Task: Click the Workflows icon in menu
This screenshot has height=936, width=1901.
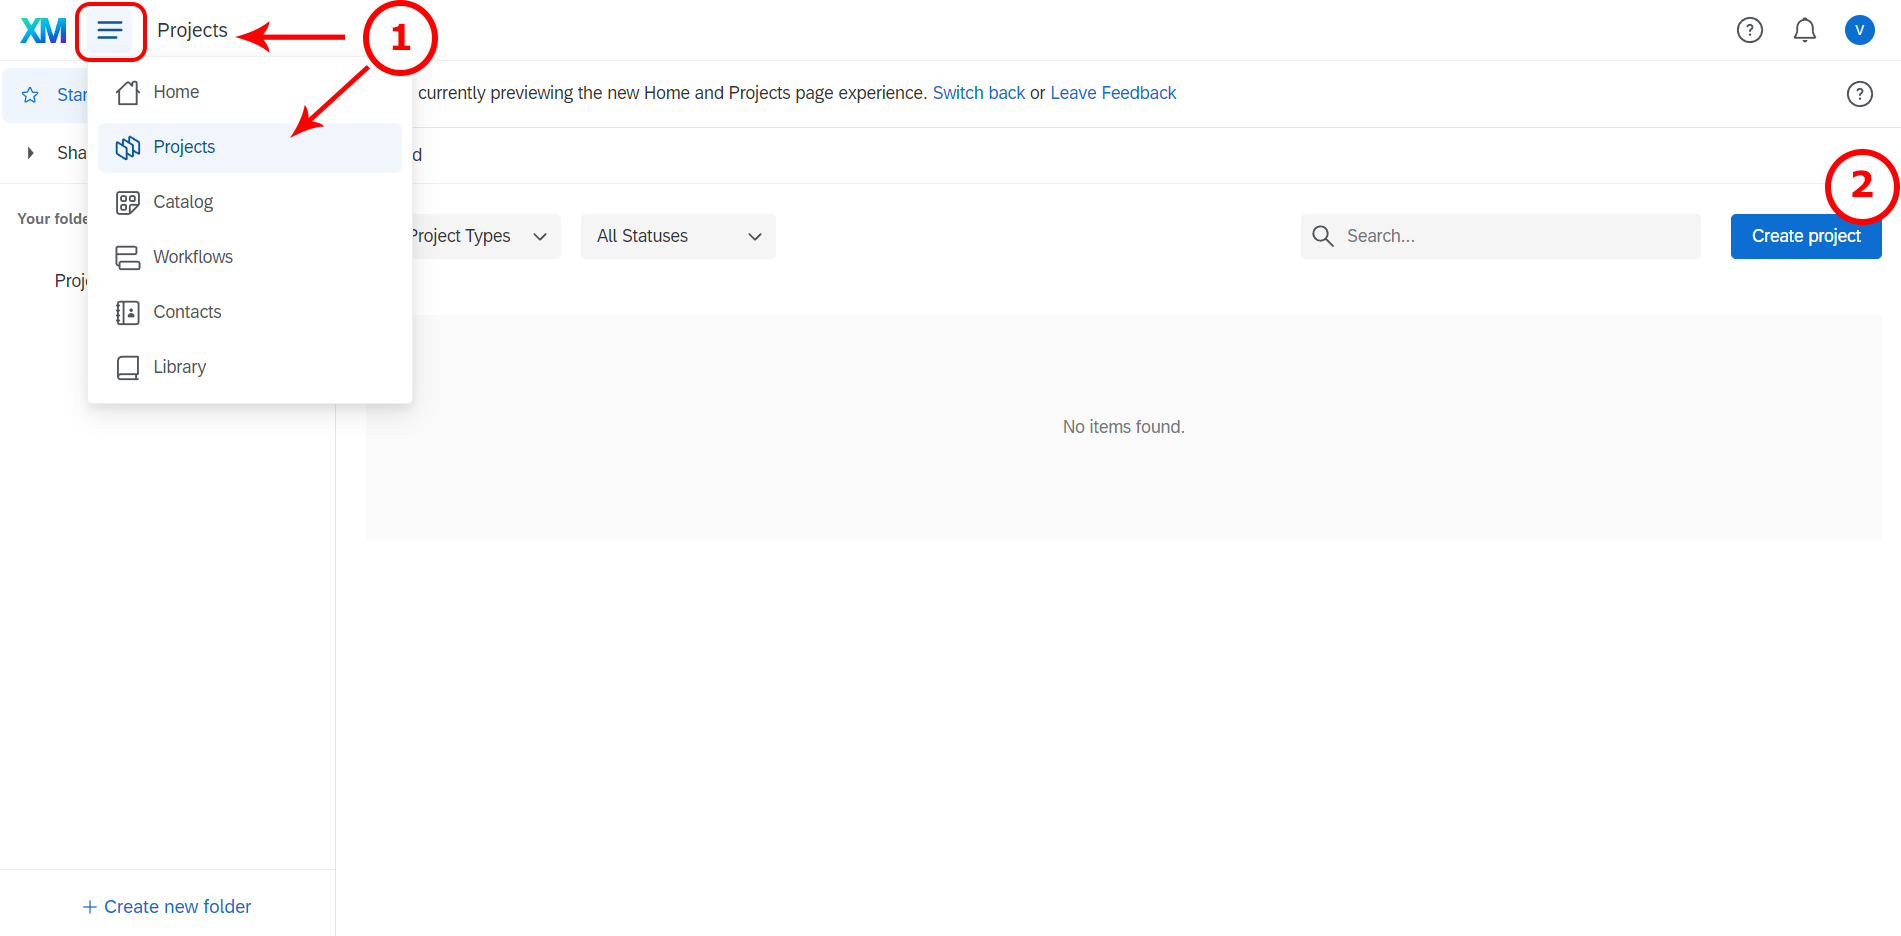Action: pyautogui.click(x=128, y=258)
